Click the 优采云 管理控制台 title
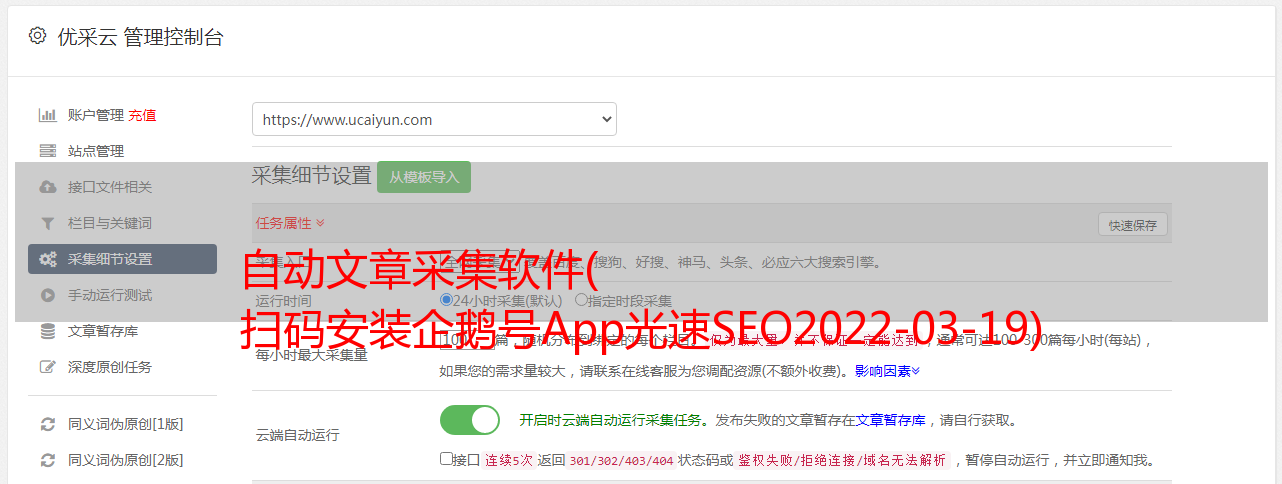Screen dimensions: 1282x484 click(x=140, y=37)
